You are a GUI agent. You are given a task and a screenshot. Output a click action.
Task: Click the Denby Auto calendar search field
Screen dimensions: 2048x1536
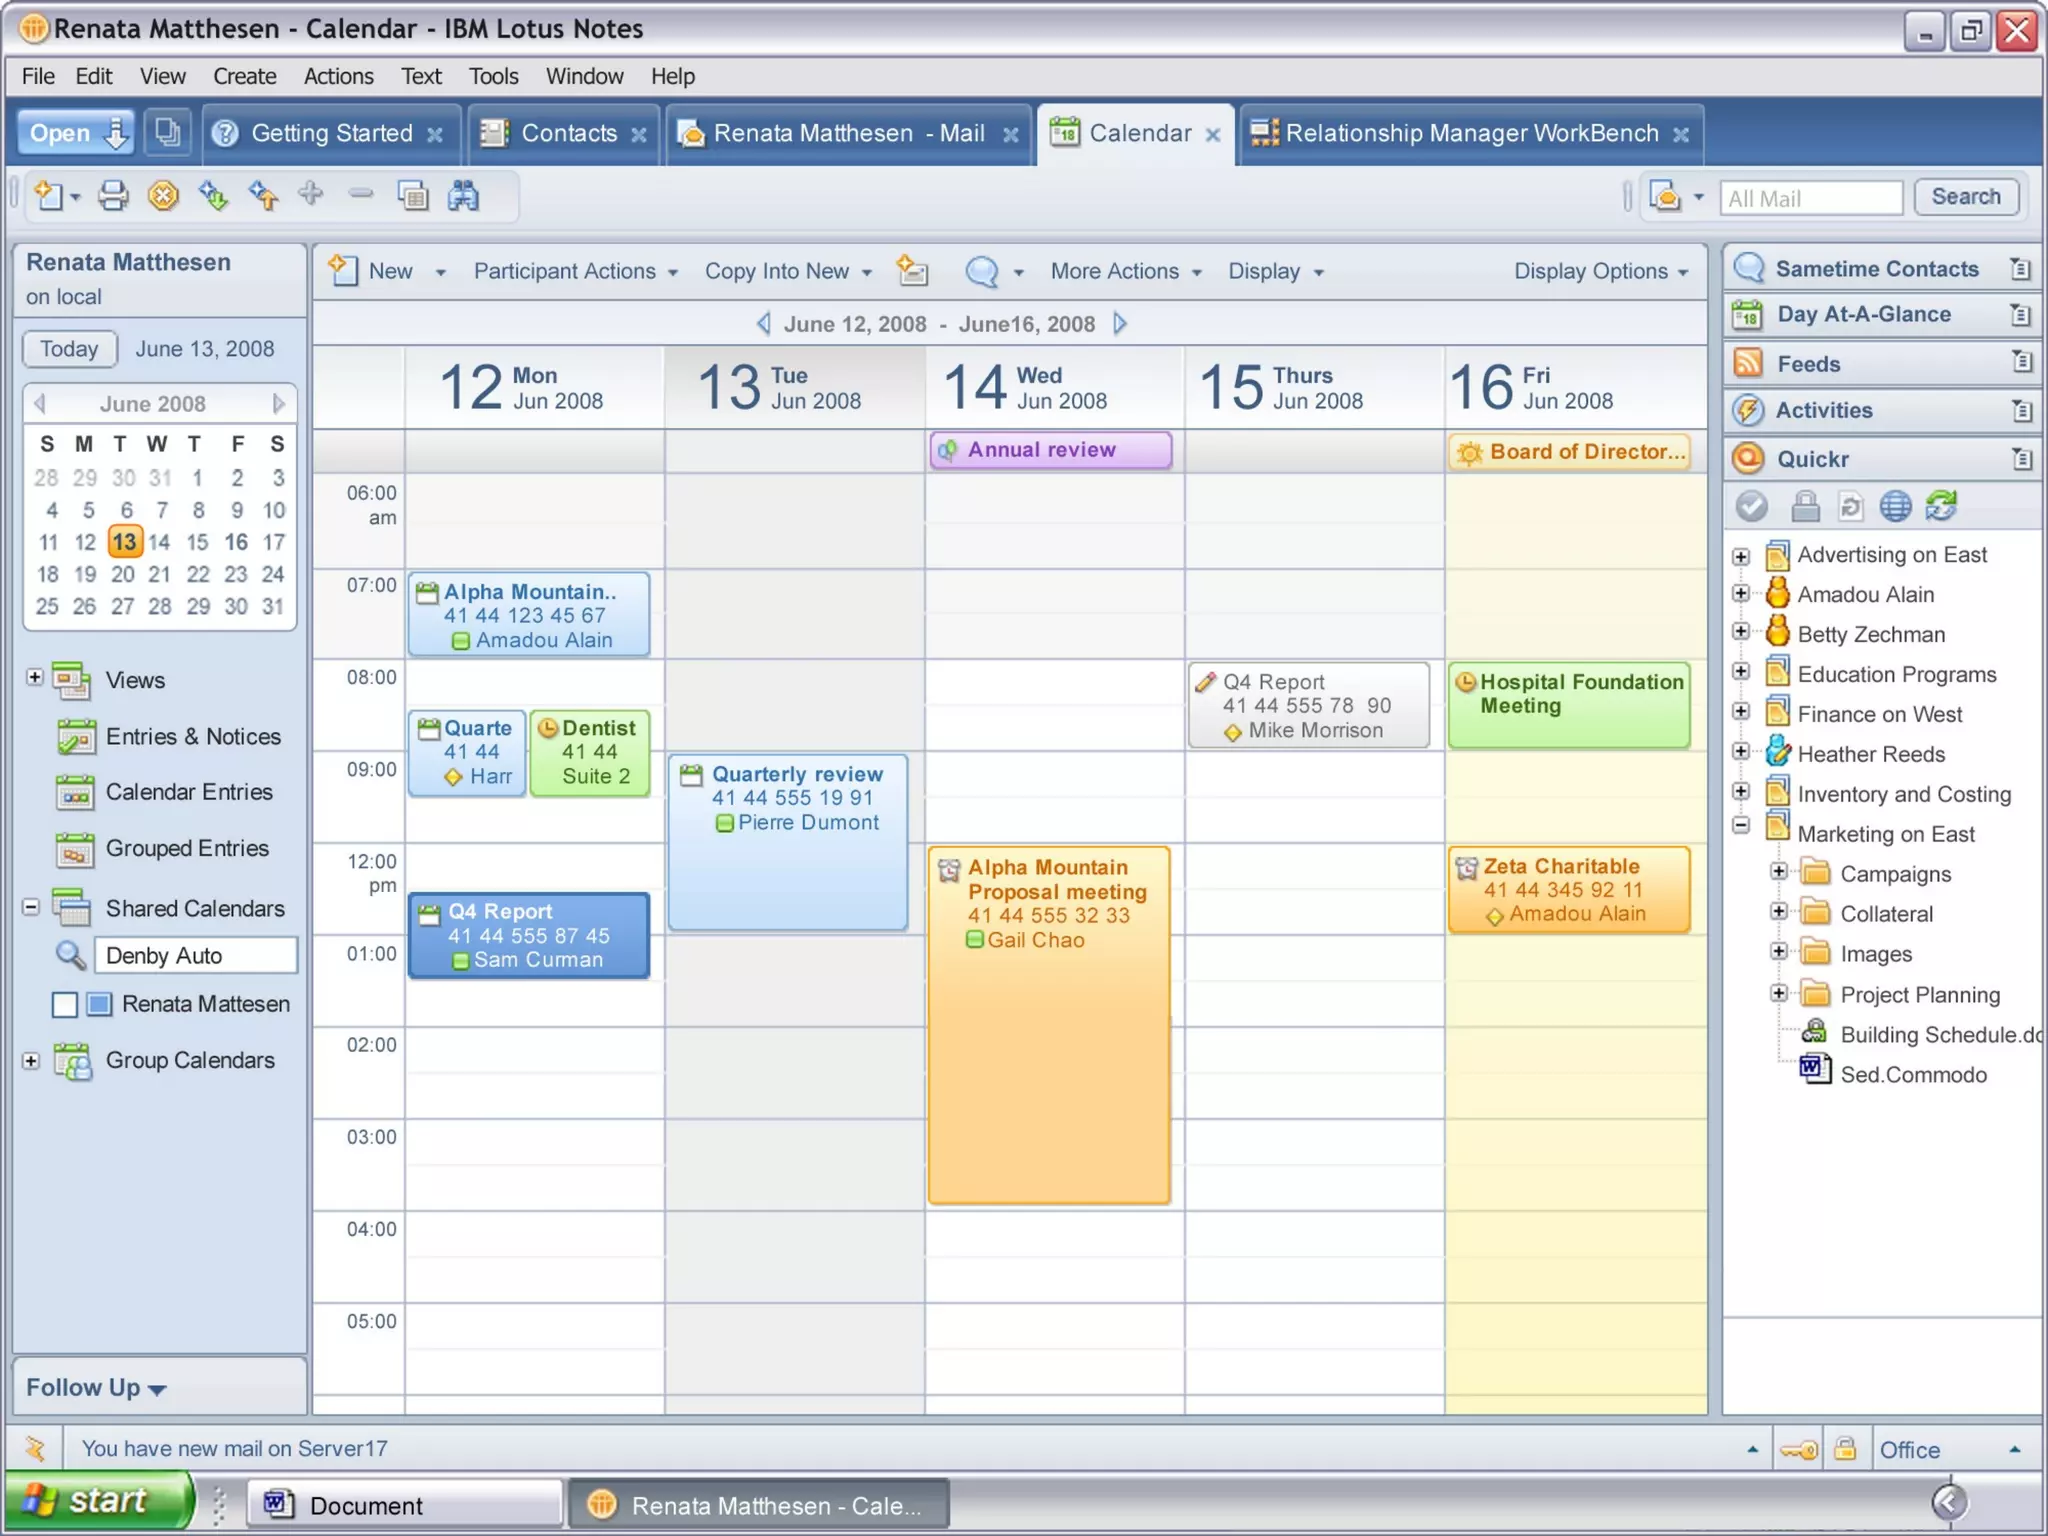point(196,955)
